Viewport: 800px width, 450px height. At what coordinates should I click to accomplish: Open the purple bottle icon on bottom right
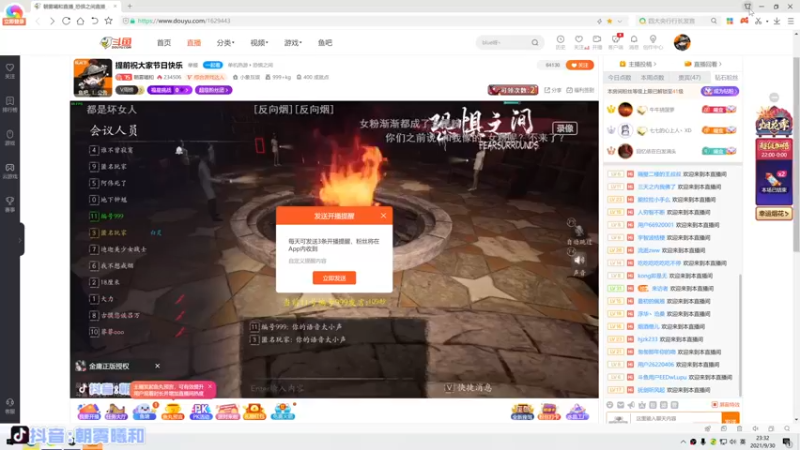click(x=577, y=411)
